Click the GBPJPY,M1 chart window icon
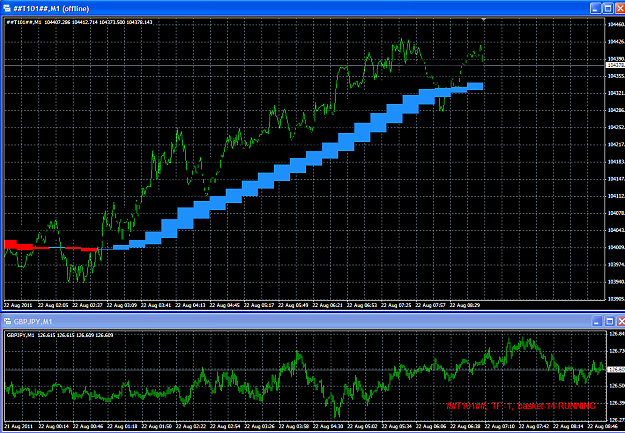This screenshot has height=433, width=625. click(7, 321)
